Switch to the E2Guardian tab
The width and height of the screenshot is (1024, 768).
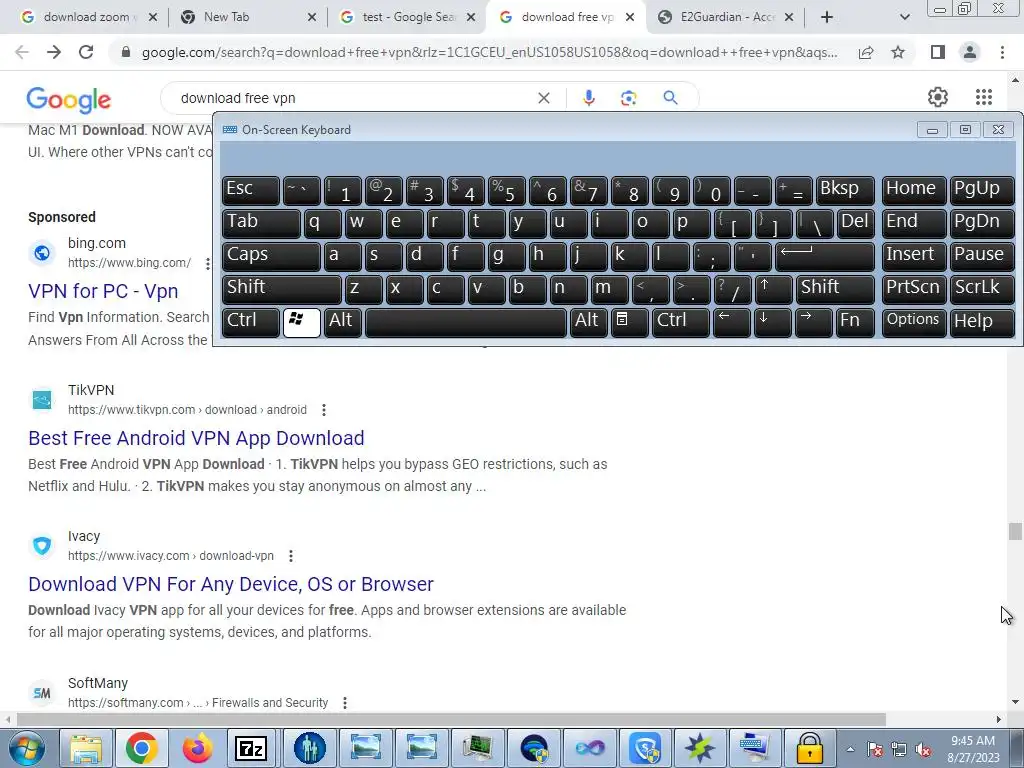click(726, 17)
